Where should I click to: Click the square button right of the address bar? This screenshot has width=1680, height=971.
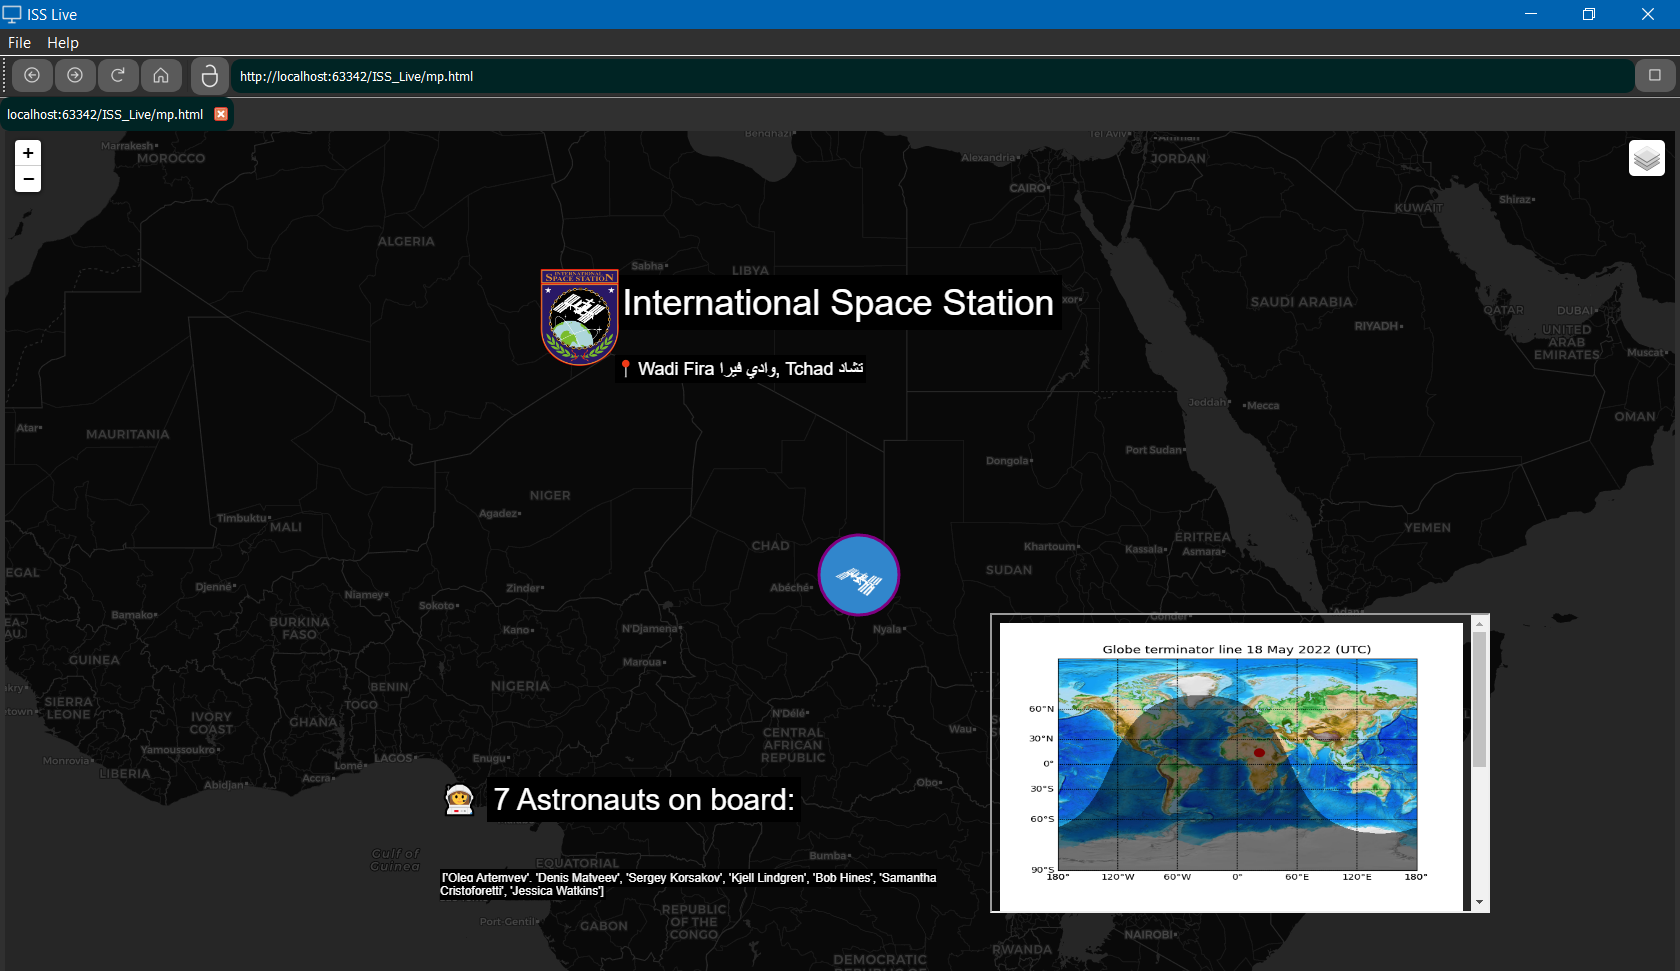pyautogui.click(x=1655, y=75)
